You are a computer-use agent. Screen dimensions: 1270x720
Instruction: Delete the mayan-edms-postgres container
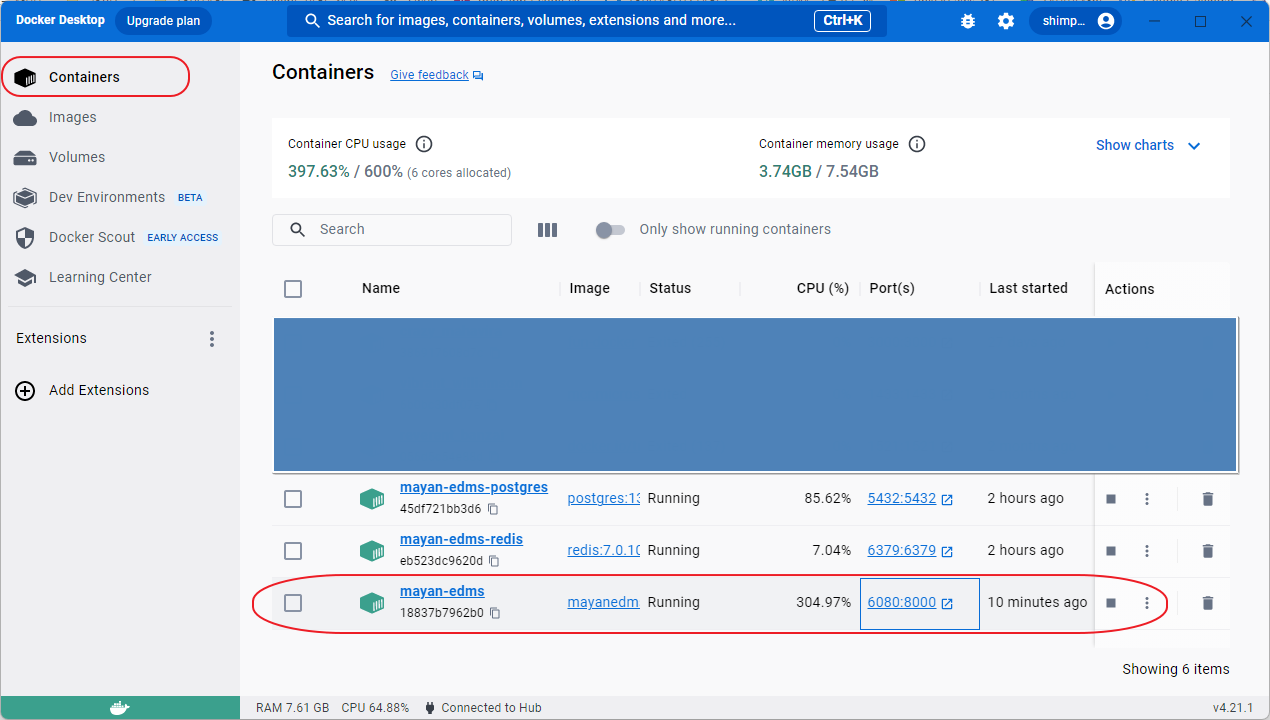[1207, 499]
